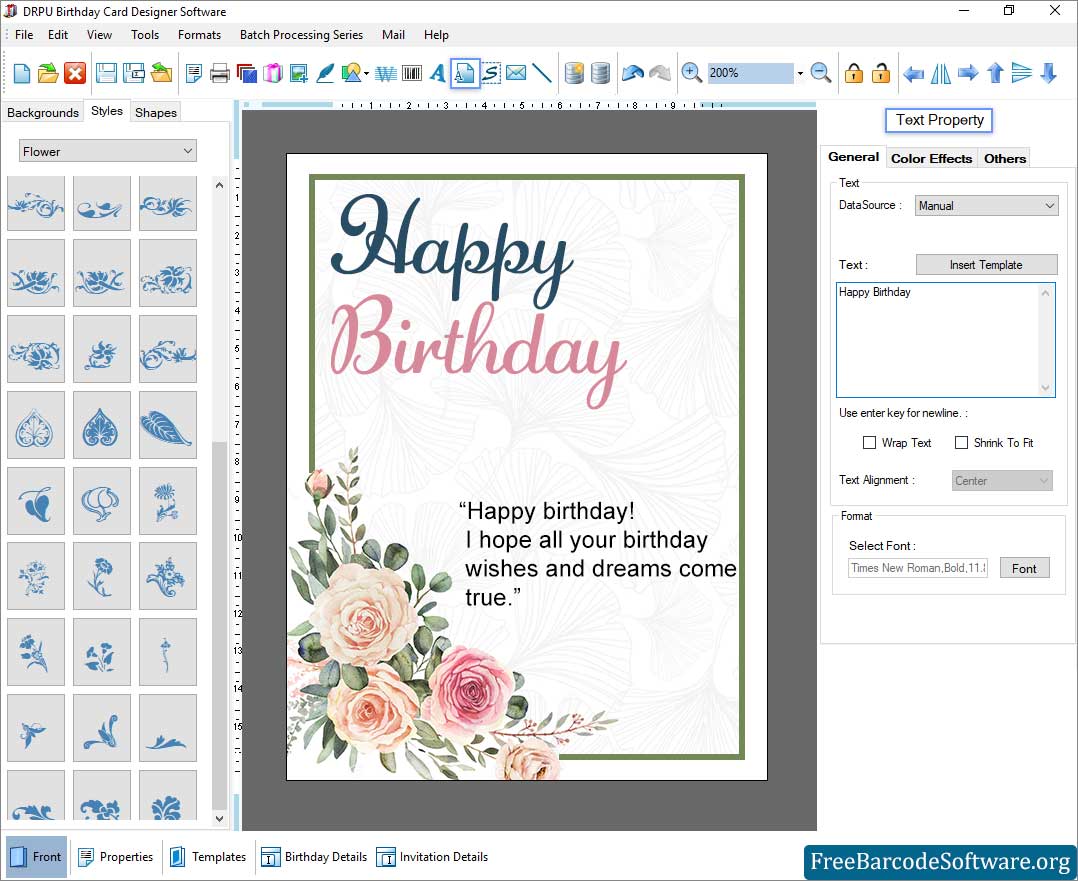This screenshot has height=881, width=1078.
Task: Enable the Wrap Text checkbox
Action: (x=869, y=443)
